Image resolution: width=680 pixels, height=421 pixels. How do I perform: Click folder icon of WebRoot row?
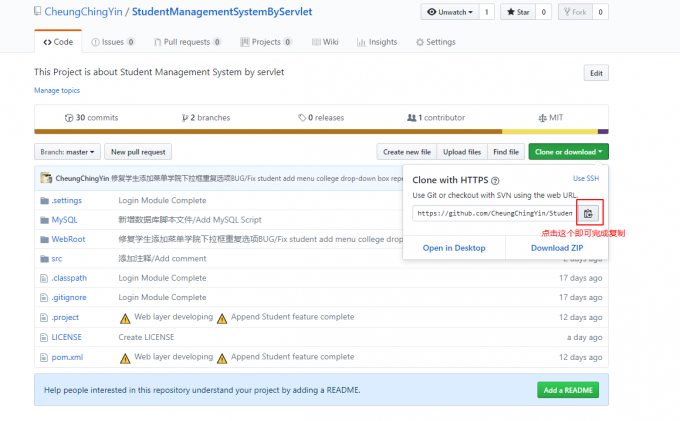pos(44,239)
